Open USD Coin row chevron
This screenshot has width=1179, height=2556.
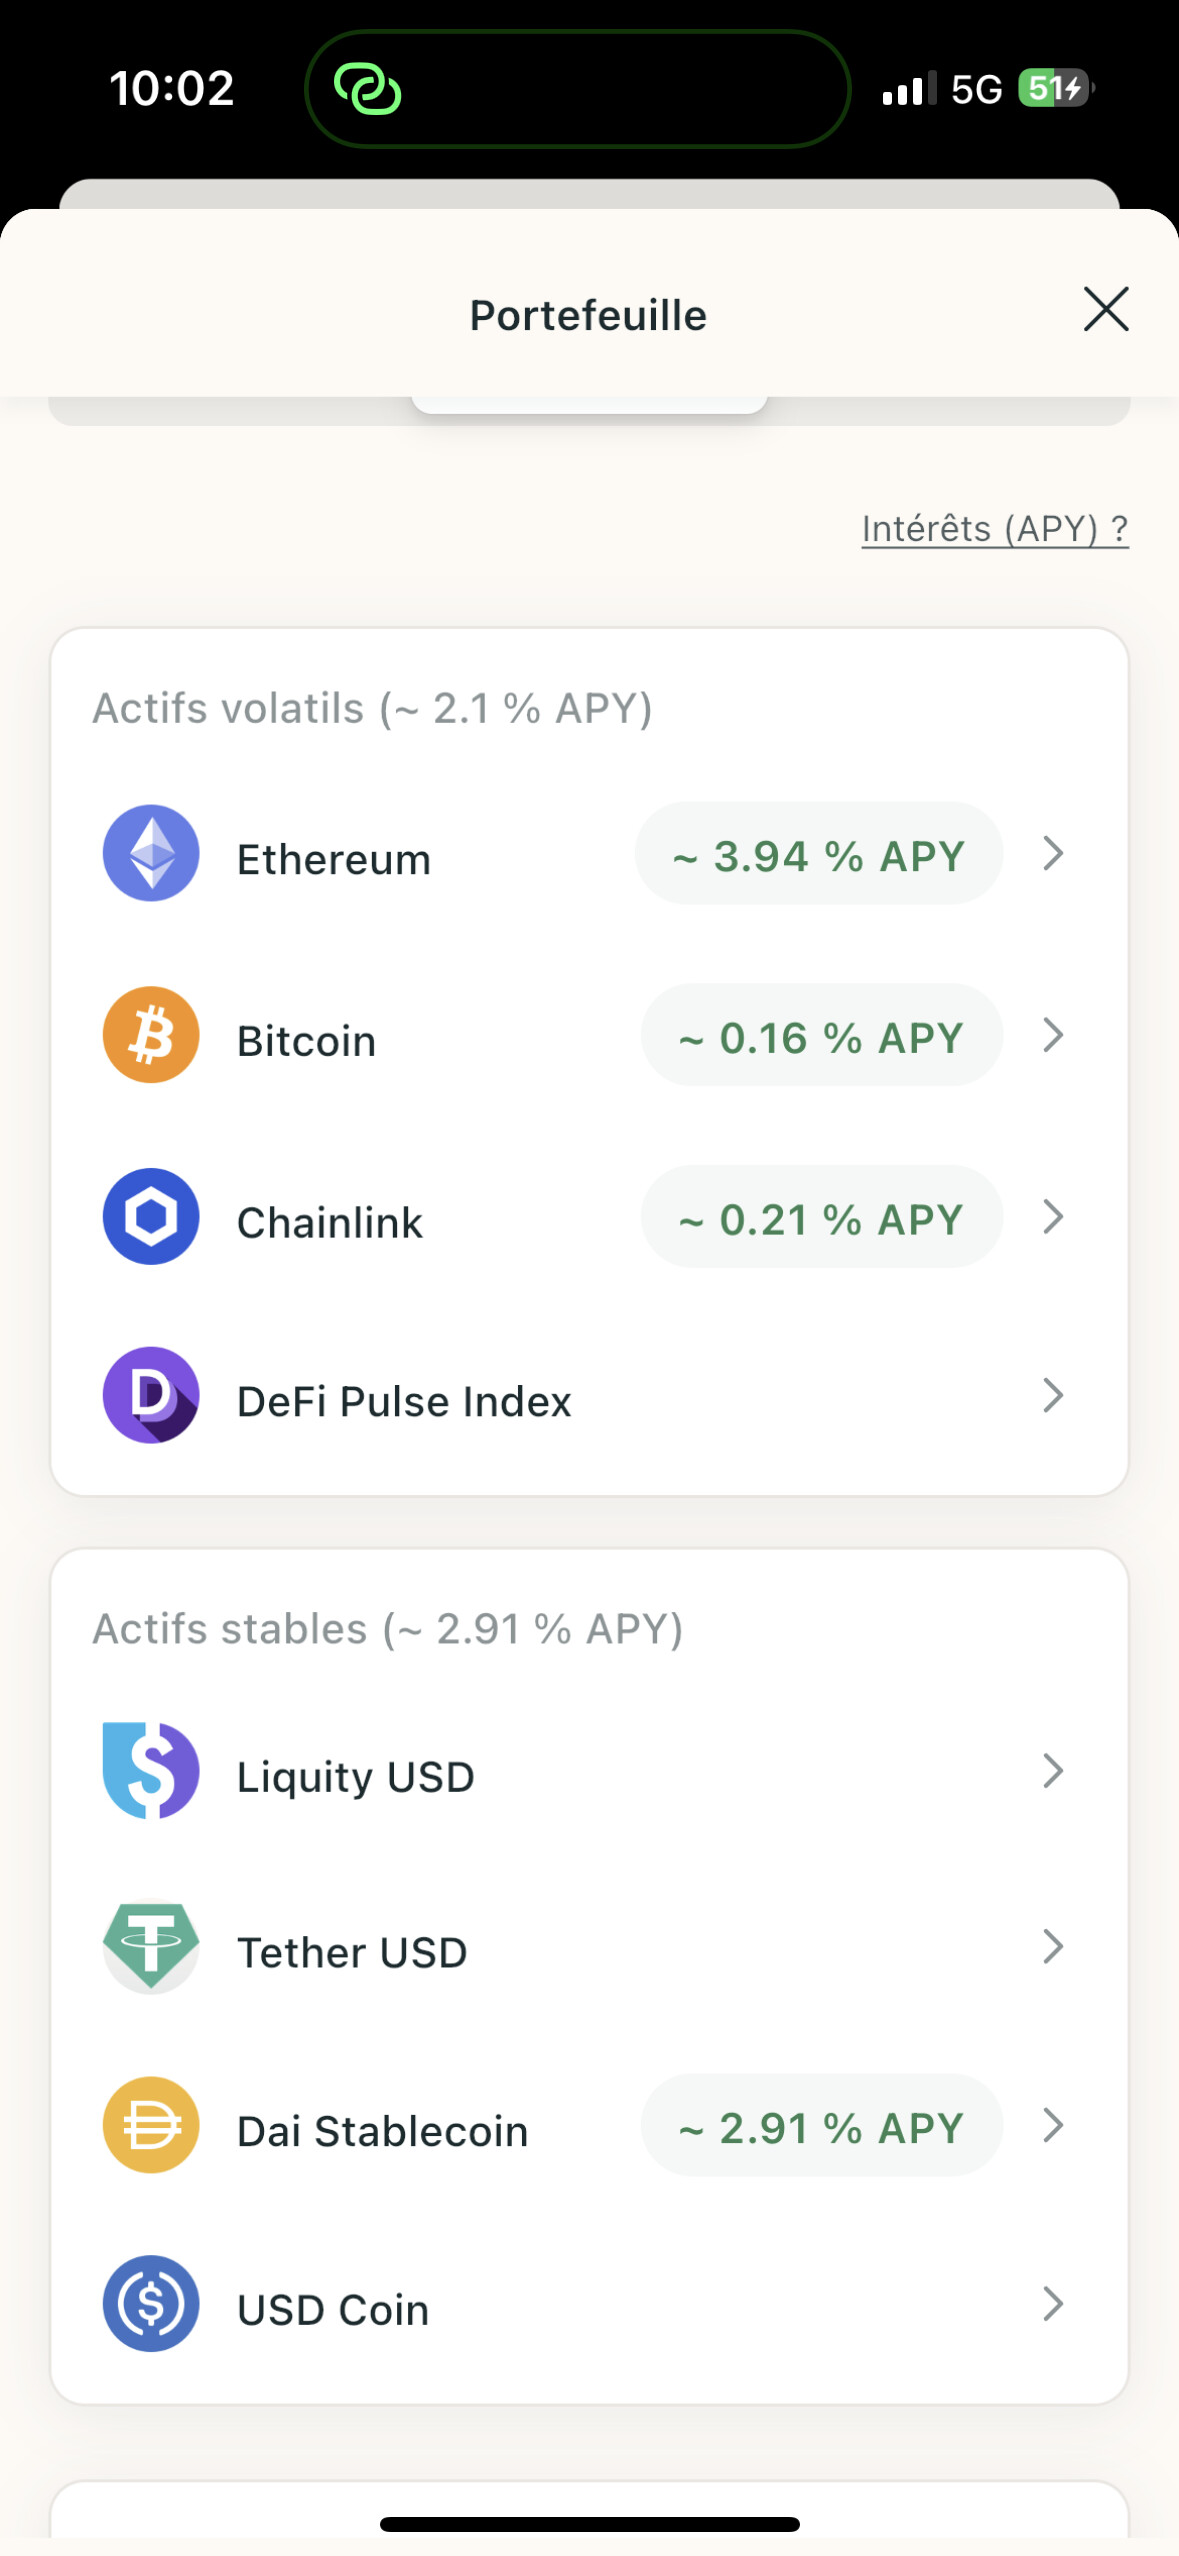pyautogui.click(x=1052, y=2303)
